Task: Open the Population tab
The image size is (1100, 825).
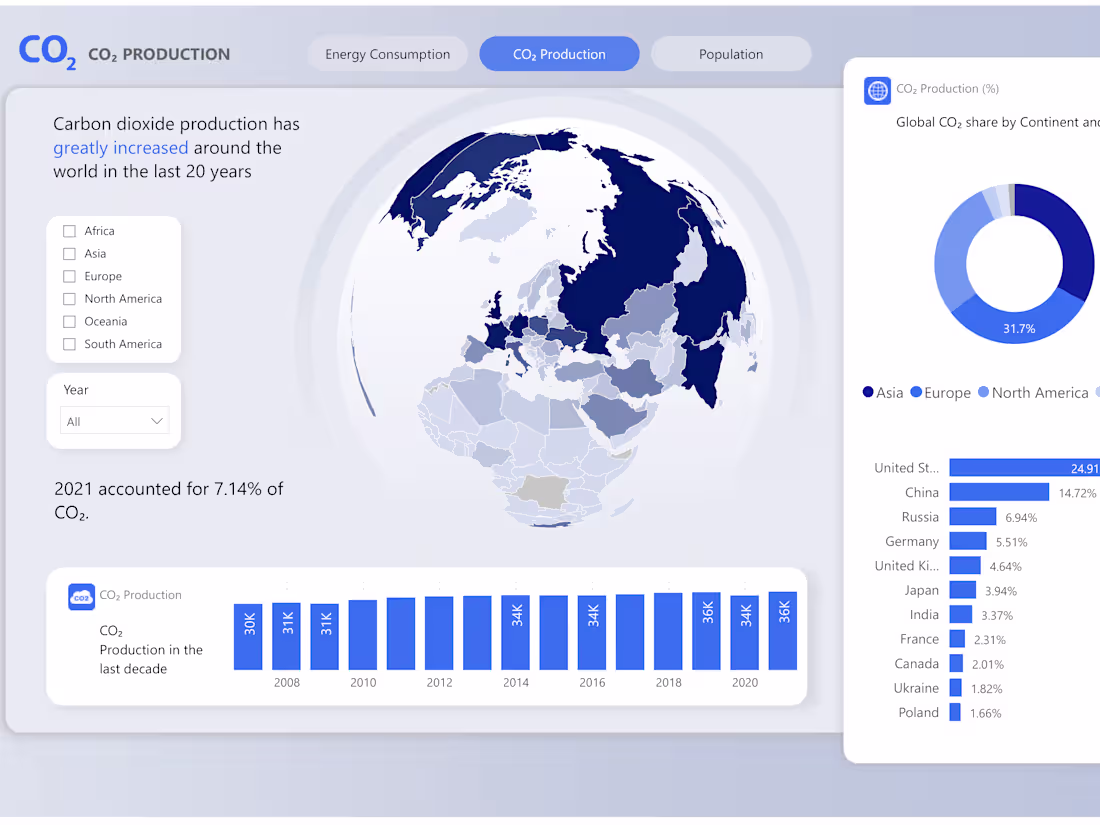Action: pos(731,53)
